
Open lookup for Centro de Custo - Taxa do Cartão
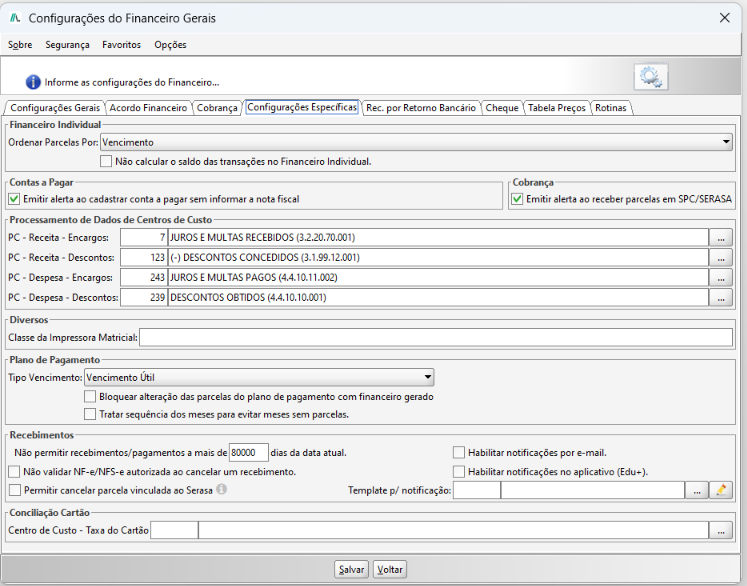pos(721,530)
